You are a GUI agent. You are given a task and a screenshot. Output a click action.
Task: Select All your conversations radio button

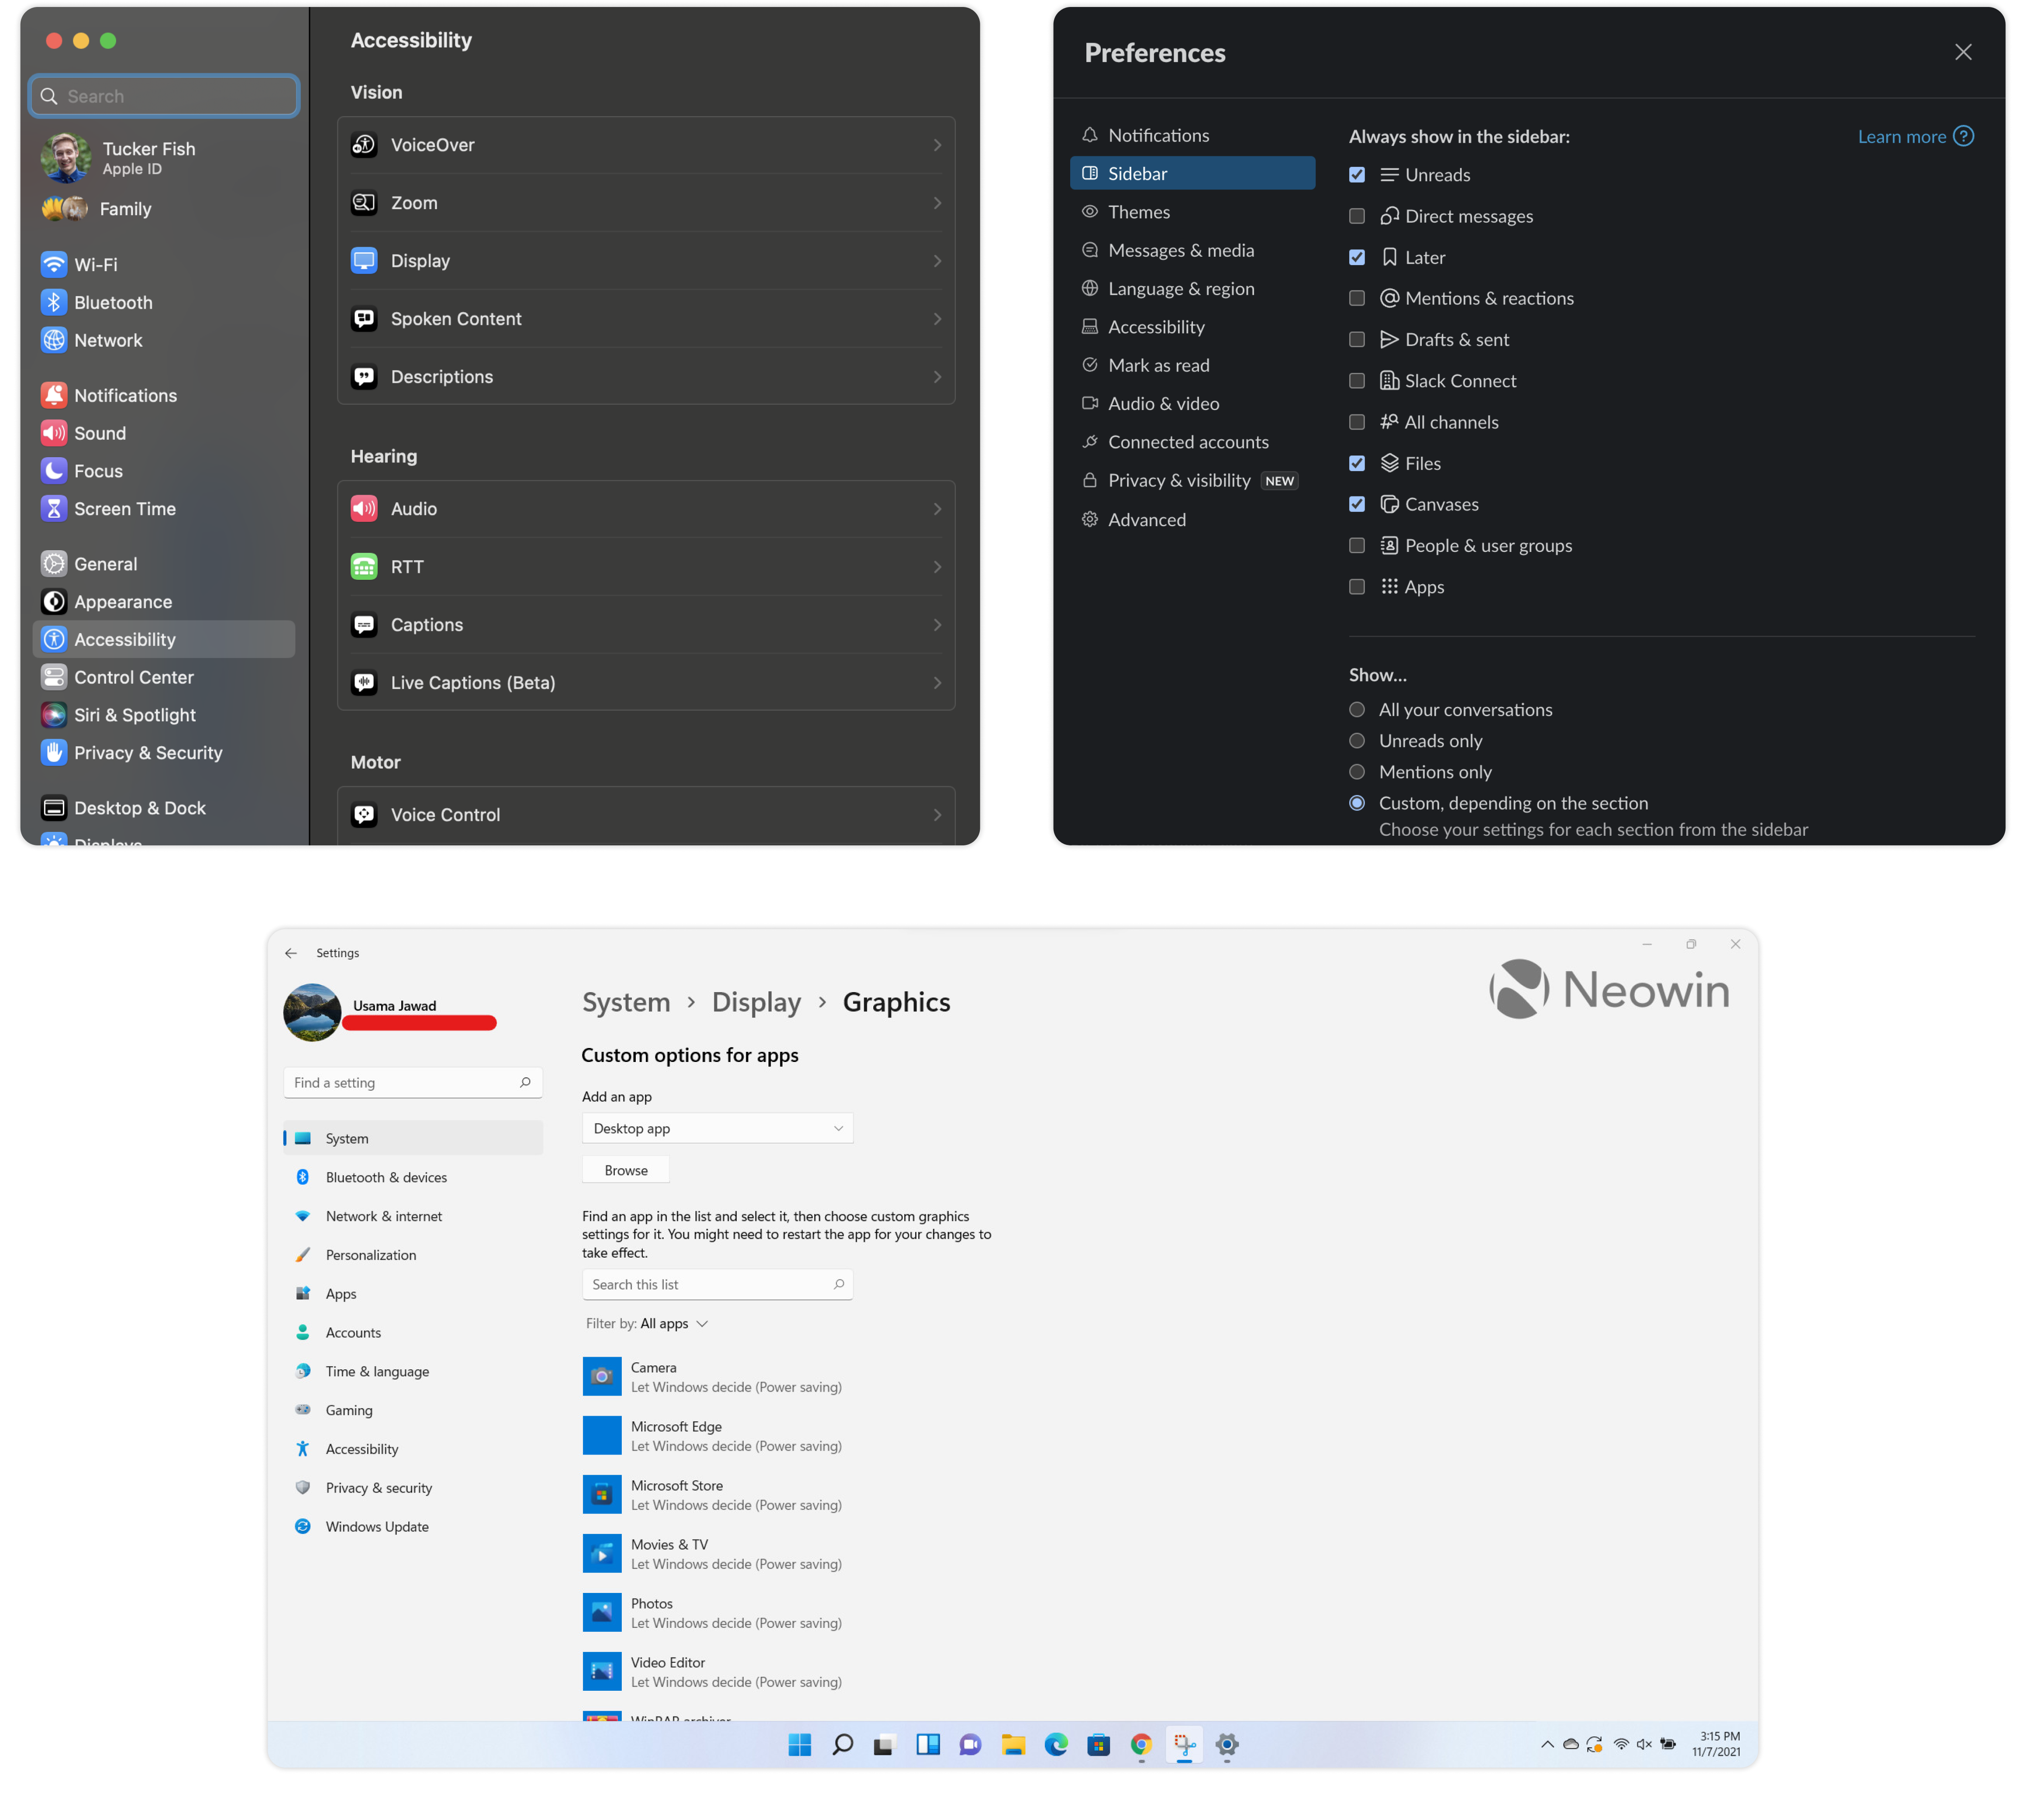[1357, 710]
